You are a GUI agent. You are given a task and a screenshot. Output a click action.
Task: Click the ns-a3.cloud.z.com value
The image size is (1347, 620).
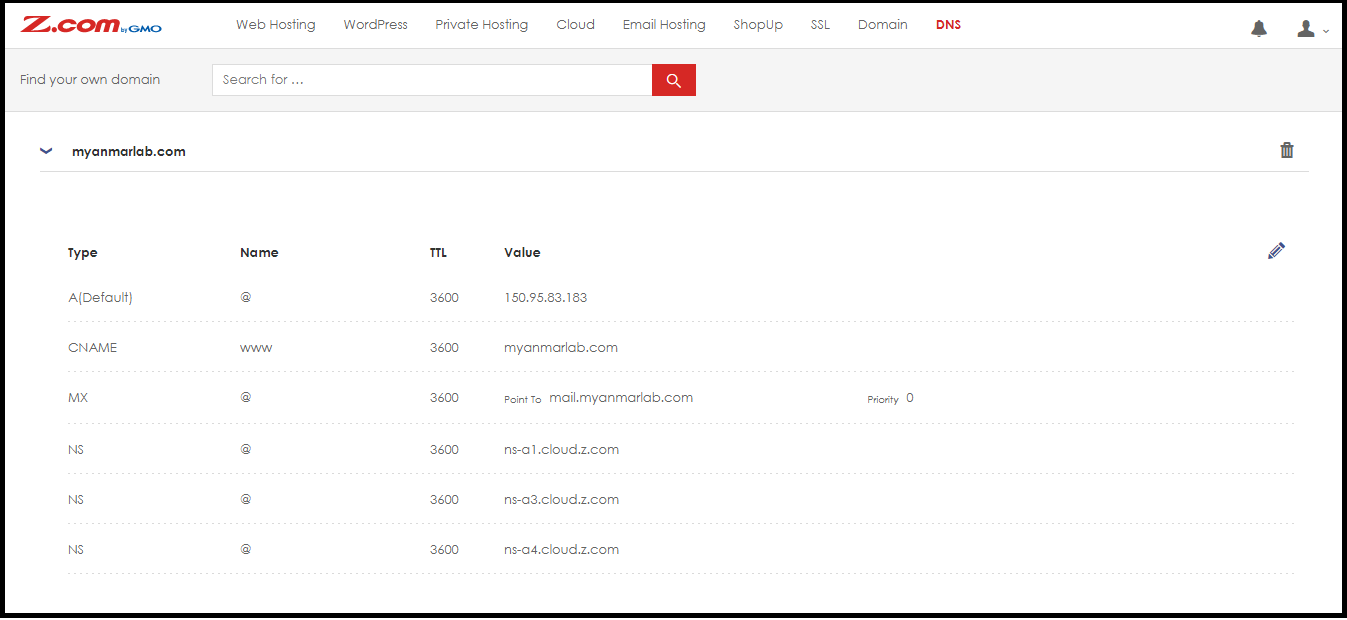[x=562, y=500]
